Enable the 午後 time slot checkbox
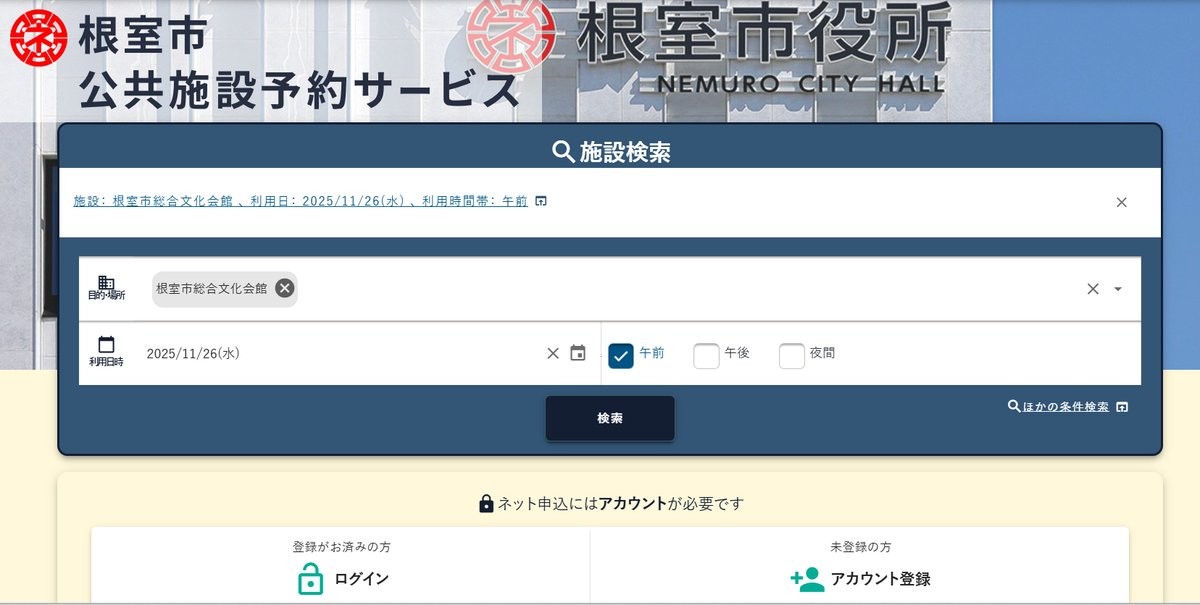 point(706,355)
